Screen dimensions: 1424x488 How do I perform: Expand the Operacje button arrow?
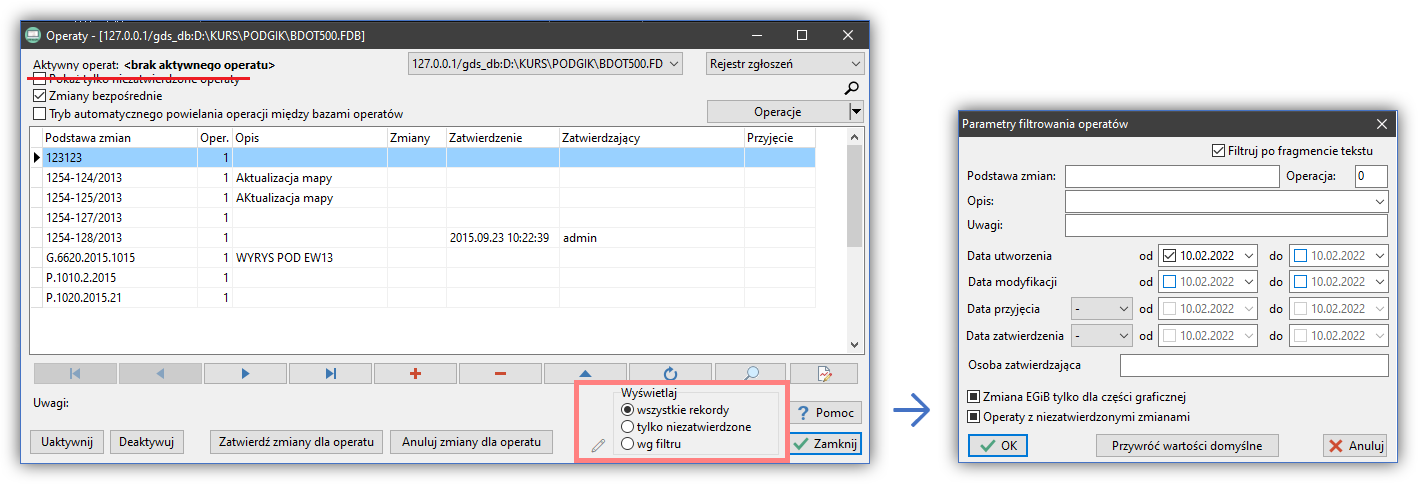(855, 112)
